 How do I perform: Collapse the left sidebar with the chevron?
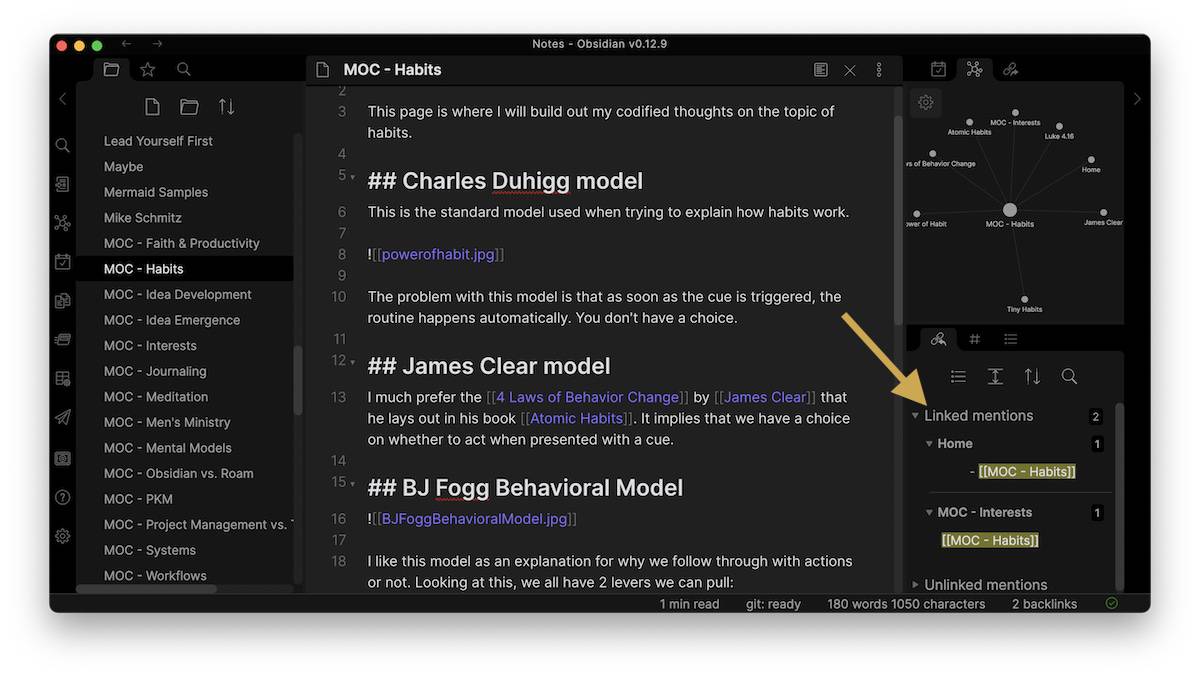point(62,98)
